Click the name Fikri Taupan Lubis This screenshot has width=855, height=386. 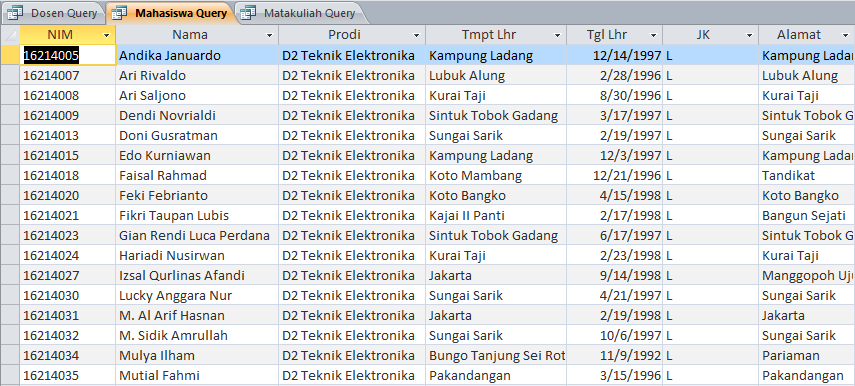(174, 215)
